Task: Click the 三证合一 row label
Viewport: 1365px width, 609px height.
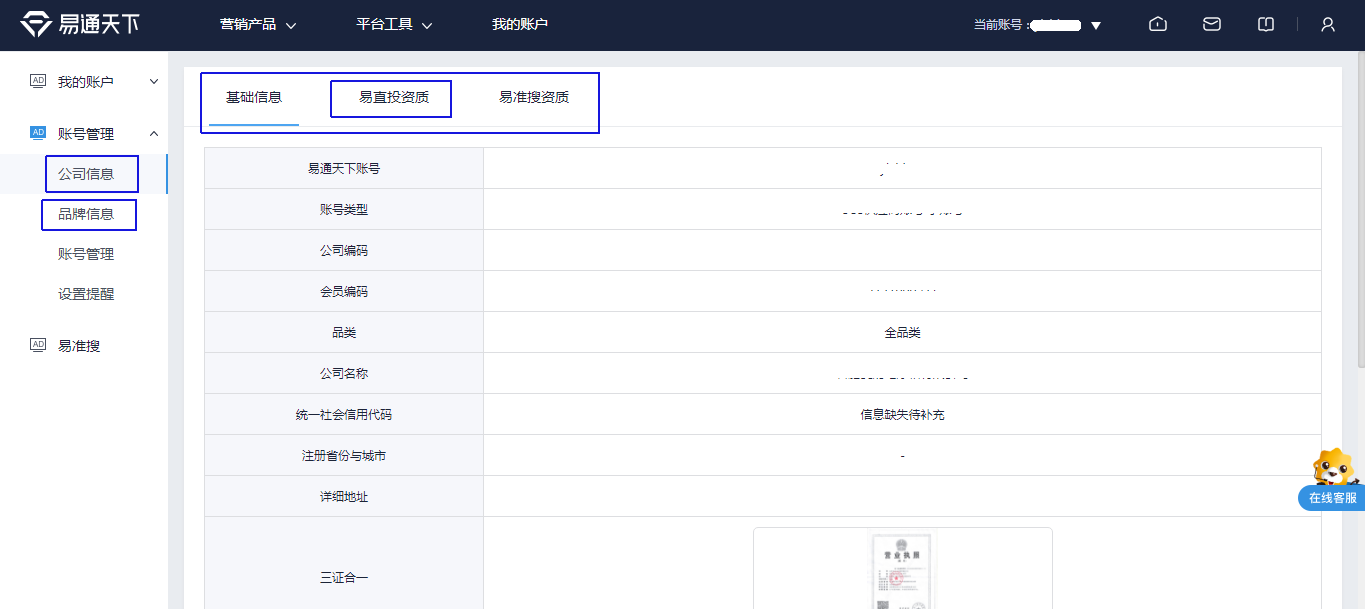Action: coord(344,578)
